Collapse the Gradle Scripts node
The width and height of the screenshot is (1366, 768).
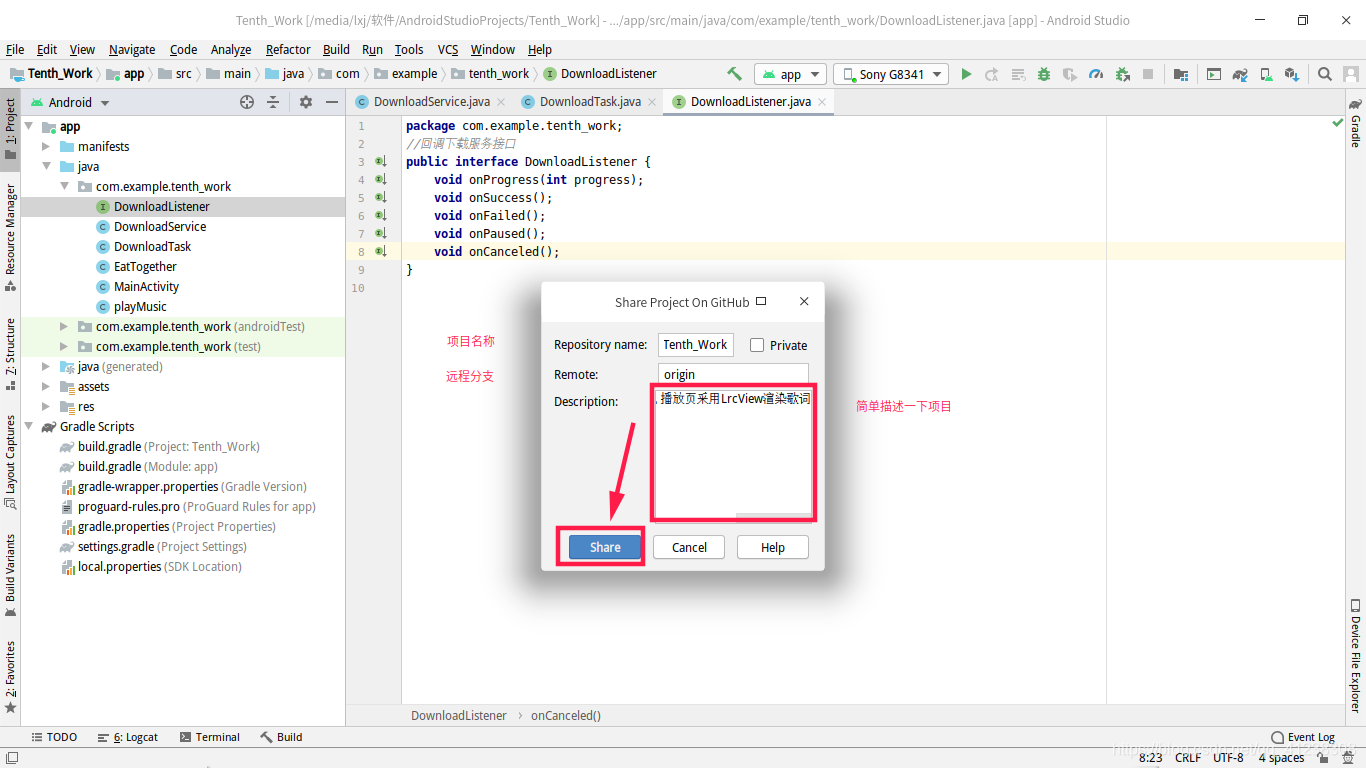point(29,427)
